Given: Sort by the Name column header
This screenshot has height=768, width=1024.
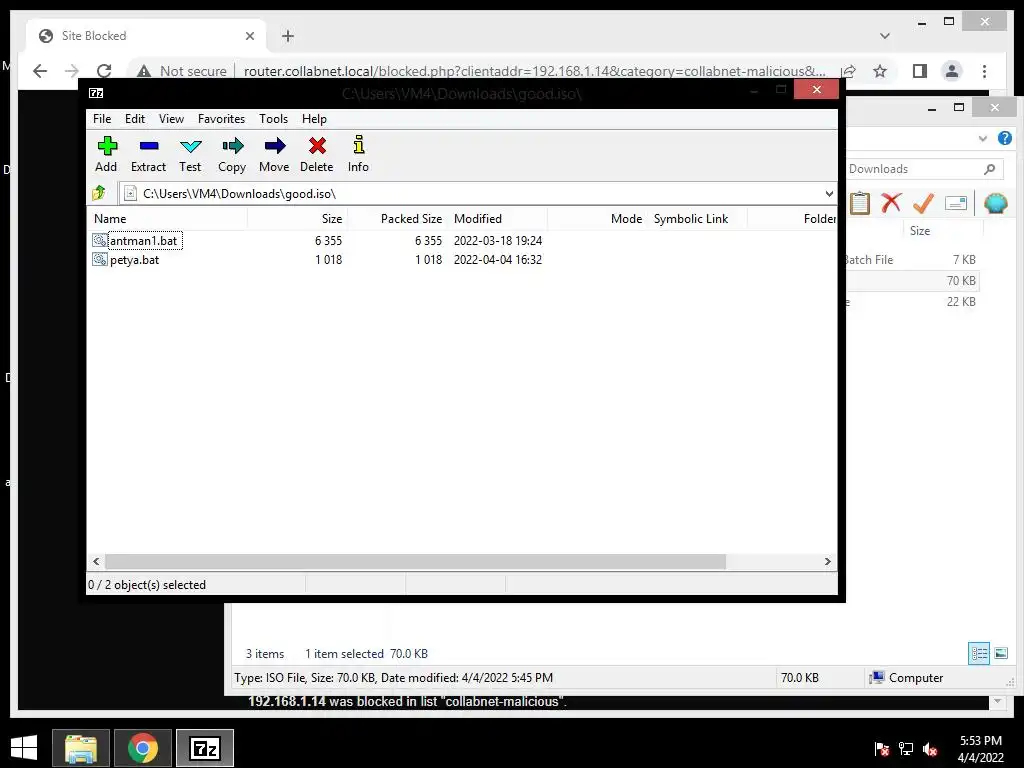Looking at the screenshot, I should click(167, 219).
